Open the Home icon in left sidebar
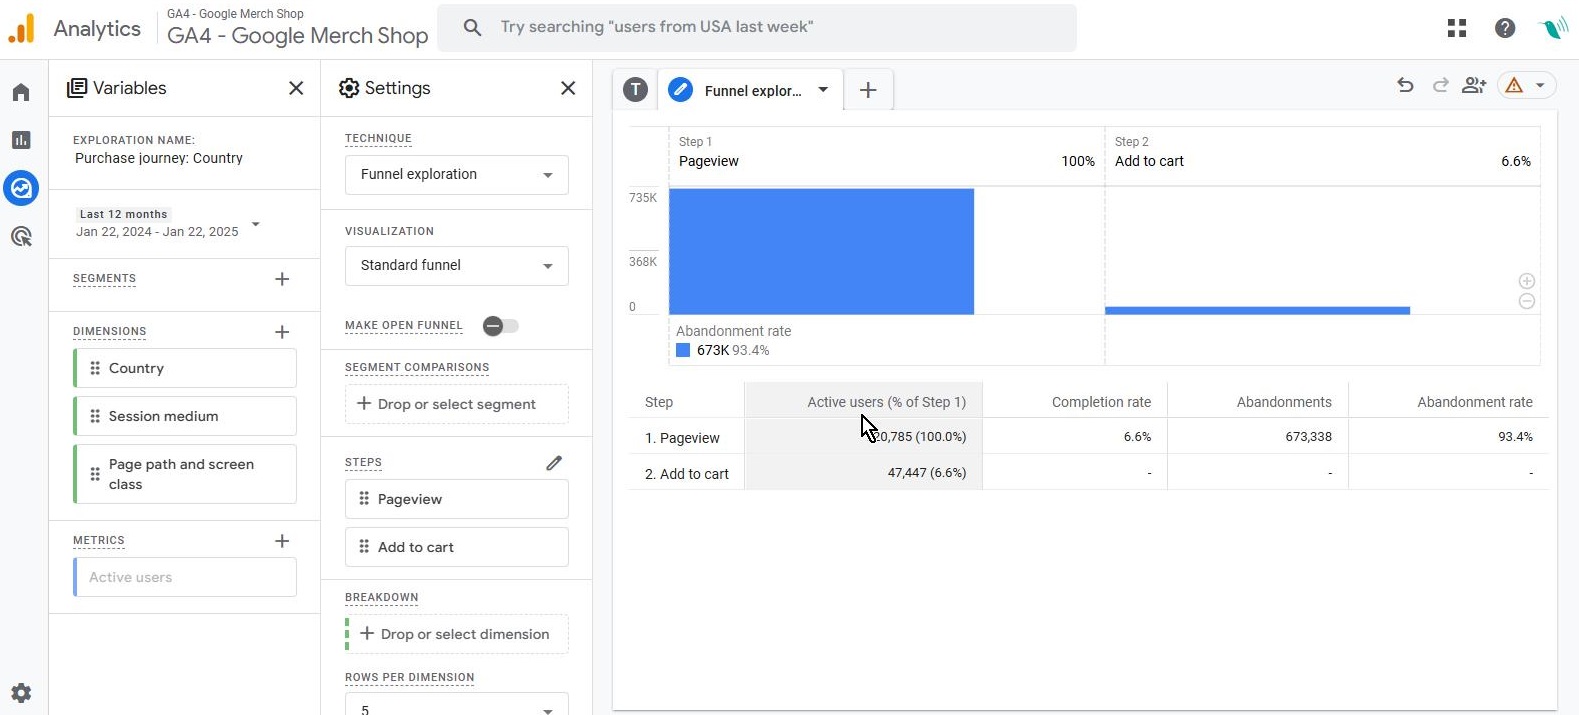Viewport: 1579px width, 715px height. point(21,92)
